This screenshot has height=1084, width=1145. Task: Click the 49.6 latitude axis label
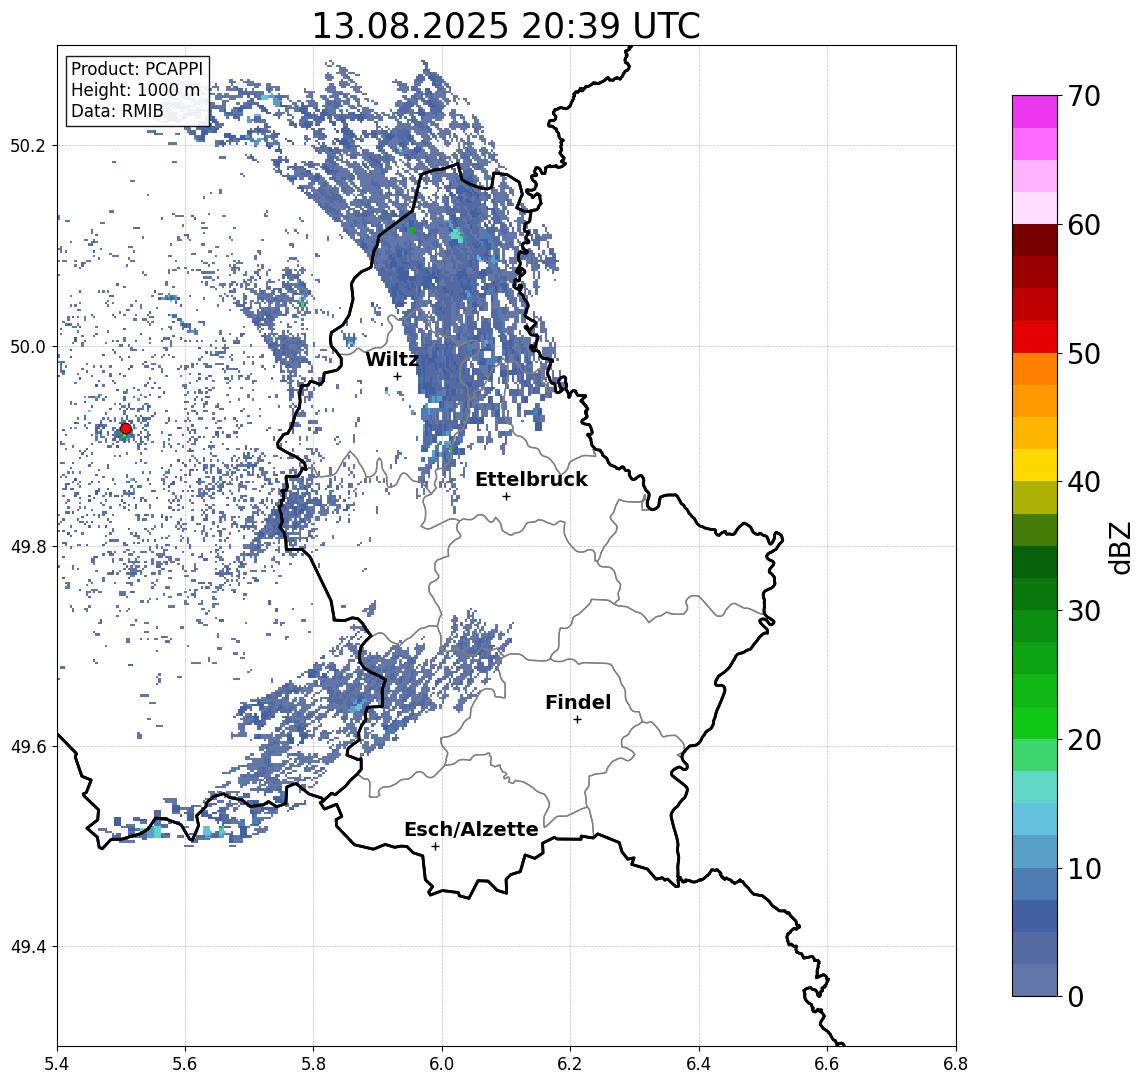(28, 747)
